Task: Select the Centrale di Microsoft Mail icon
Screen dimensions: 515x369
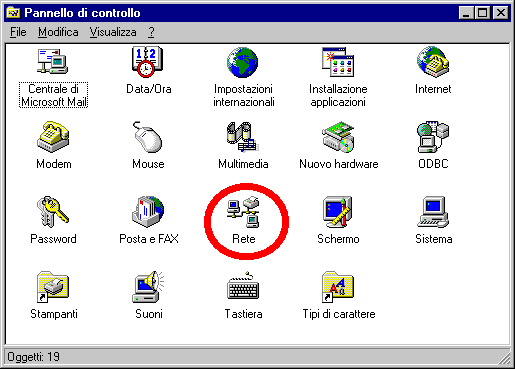Action: [x=53, y=61]
